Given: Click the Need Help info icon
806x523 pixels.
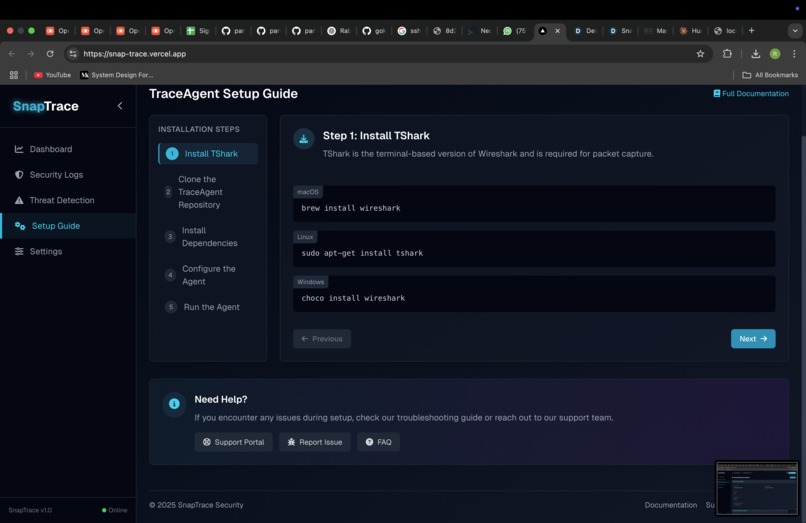Looking at the screenshot, I should coord(174,404).
